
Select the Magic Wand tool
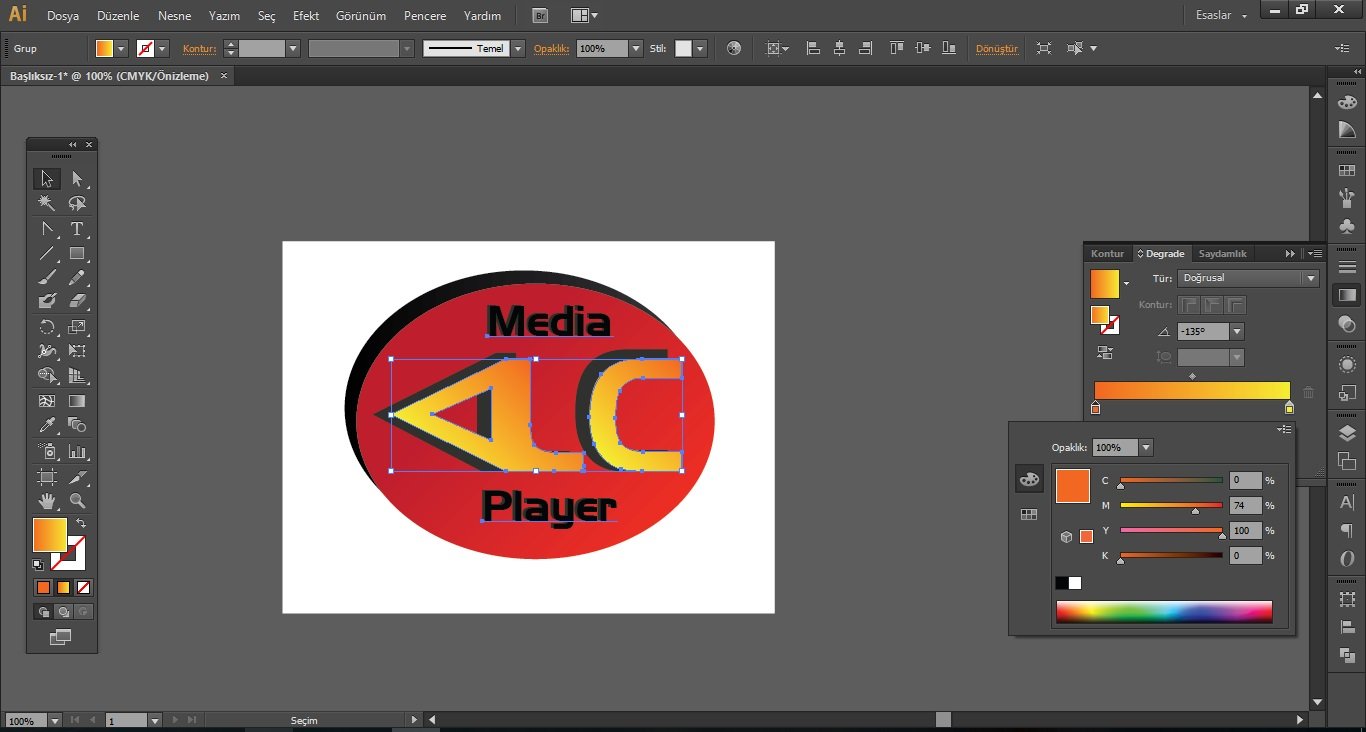point(46,203)
